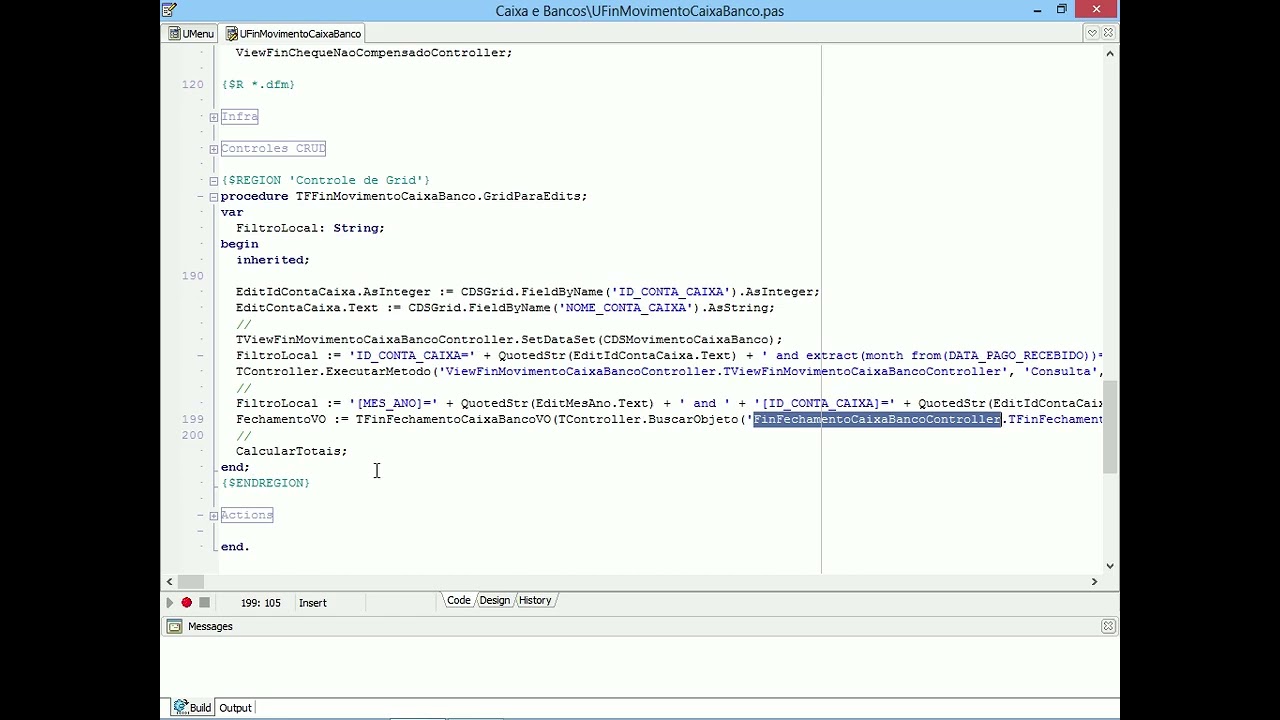
Task: Click the final 'end.' line
Action: [x=235, y=547]
